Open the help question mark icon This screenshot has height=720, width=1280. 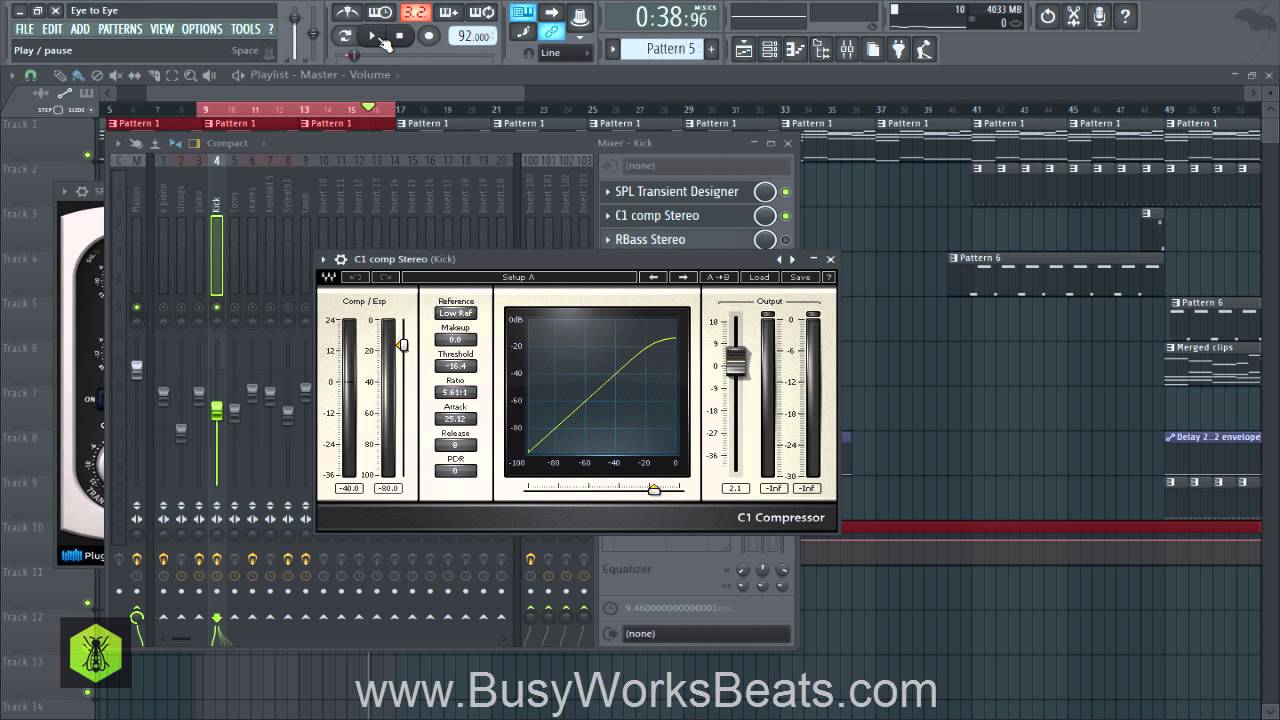(x=1125, y=16)
